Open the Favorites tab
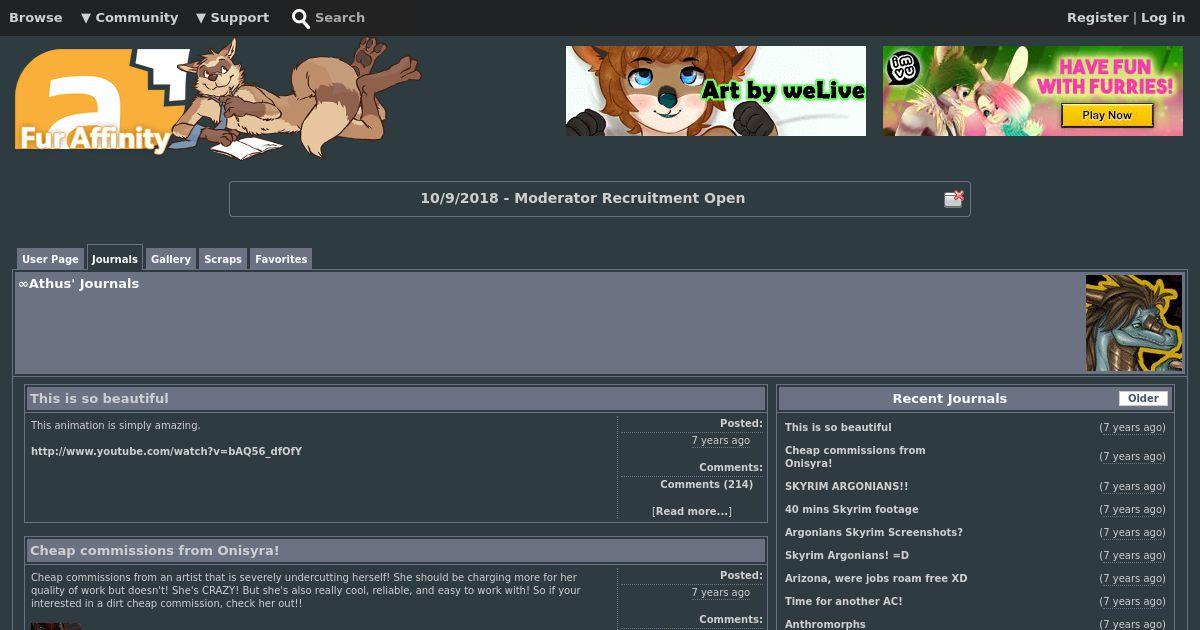The image size is (1200, 630). tap(281, 259)
